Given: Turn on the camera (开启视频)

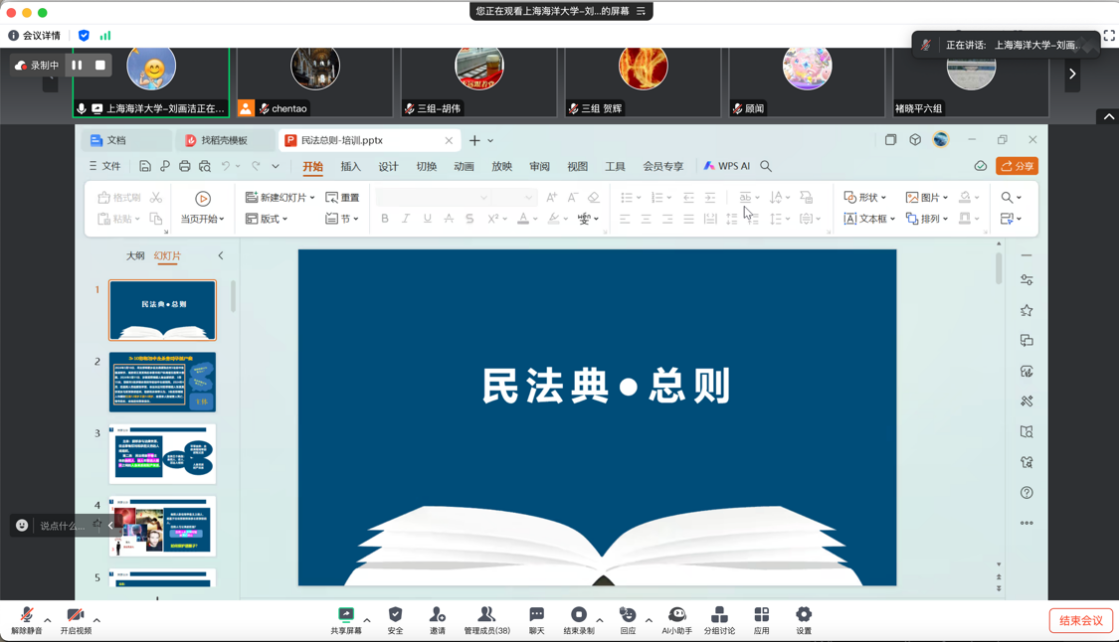Looking at the screenshot, I should [75, 615].
